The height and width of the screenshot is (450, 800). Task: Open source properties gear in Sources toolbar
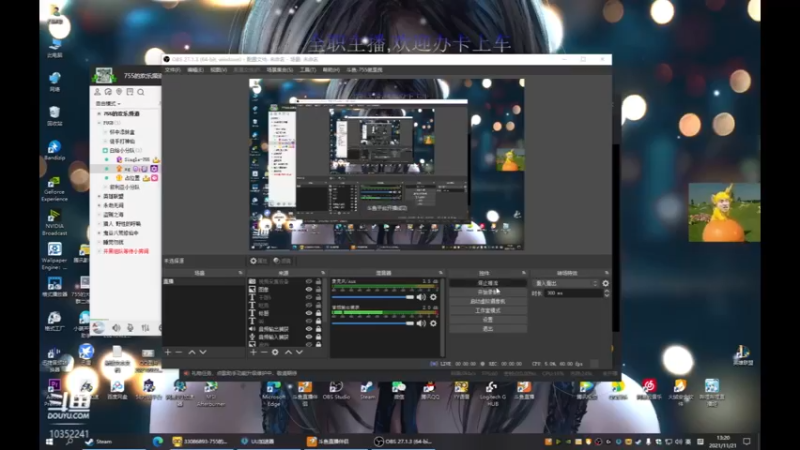point(275,352)
